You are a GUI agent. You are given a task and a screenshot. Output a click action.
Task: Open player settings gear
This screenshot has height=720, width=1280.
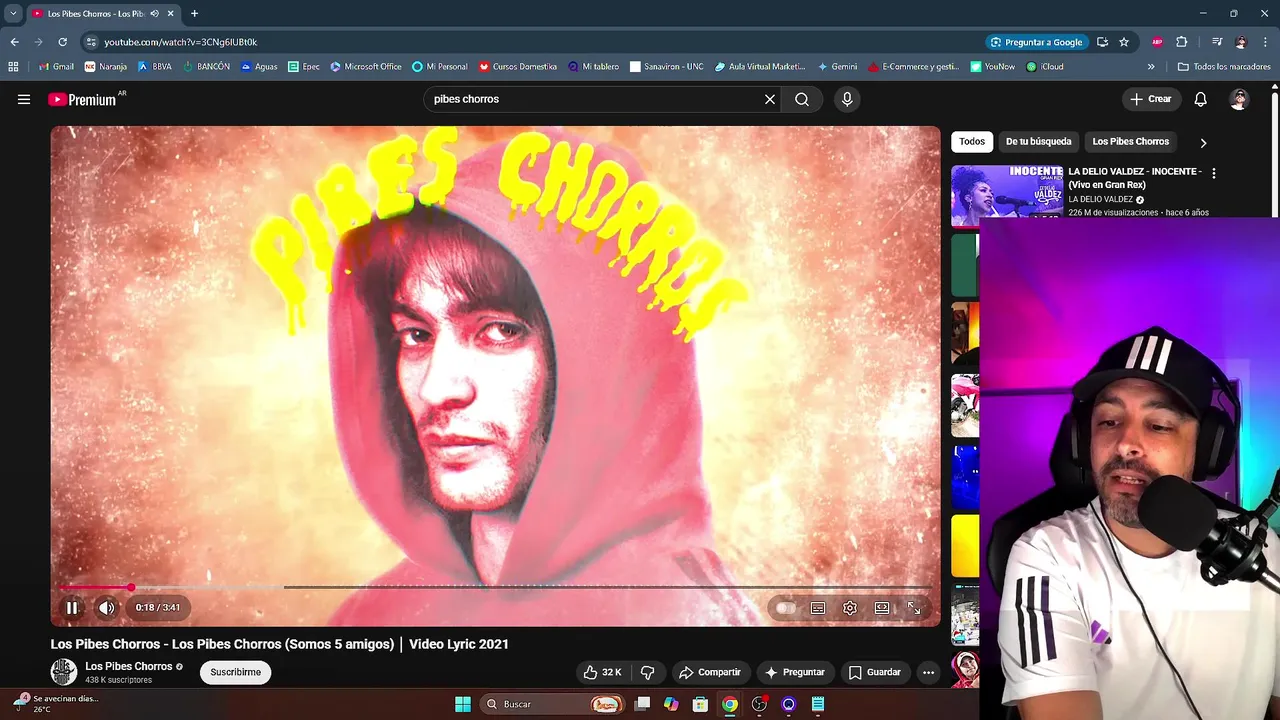(850, 608)
